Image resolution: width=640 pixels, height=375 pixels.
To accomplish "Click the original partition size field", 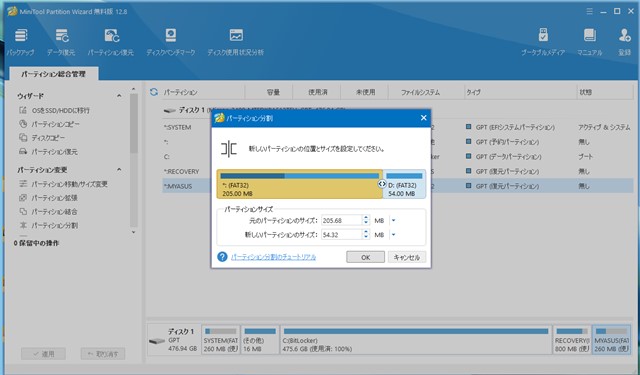I will point(342,220).
